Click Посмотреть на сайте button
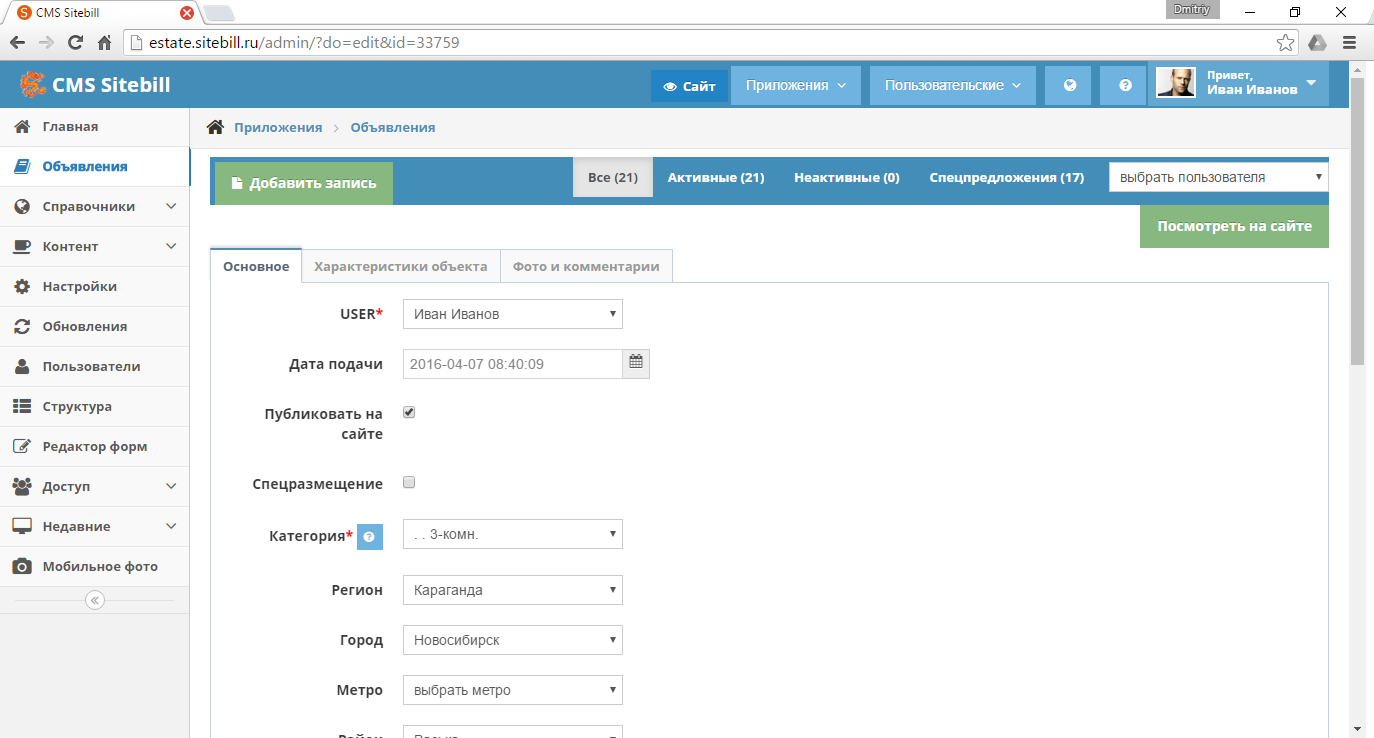Image resolution: width=1374 pixels, height=738 pixels. coord(1234,226)
